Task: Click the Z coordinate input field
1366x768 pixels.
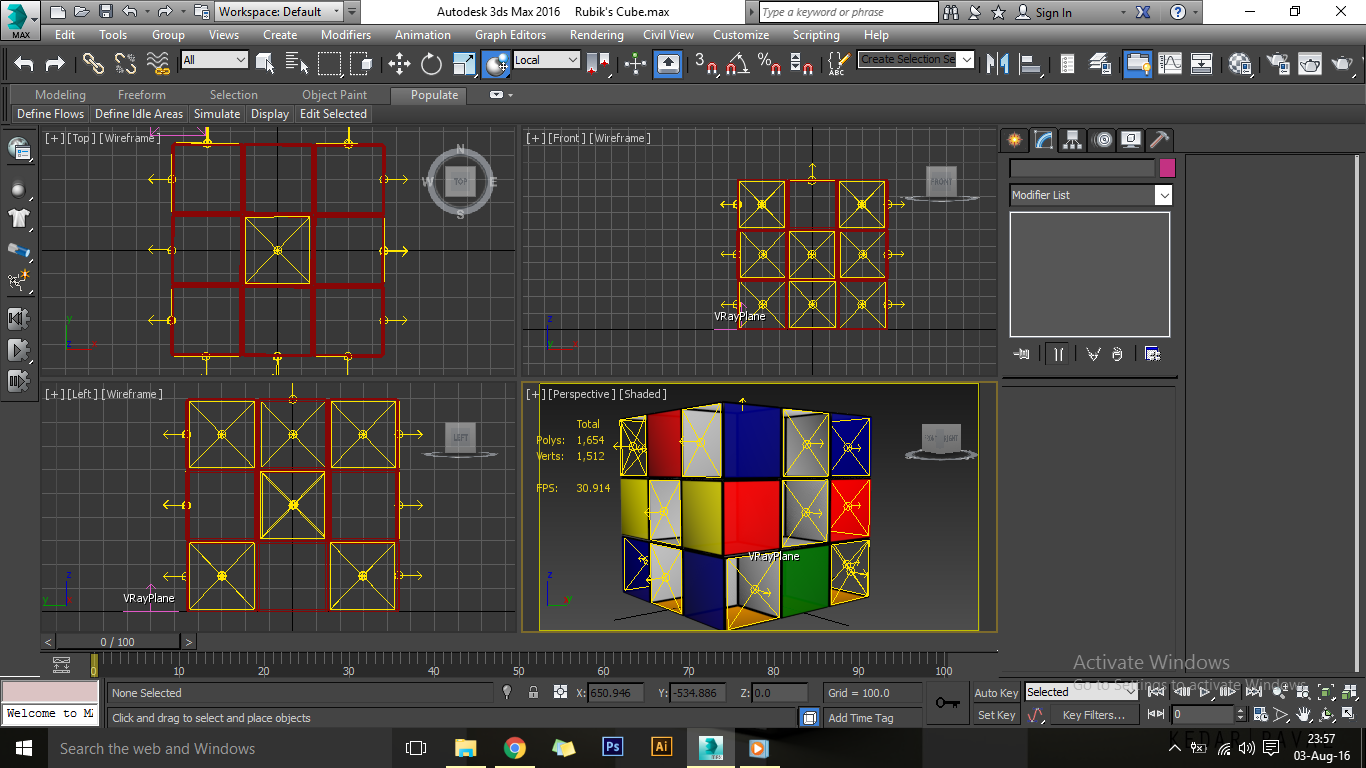Action: 778,692
